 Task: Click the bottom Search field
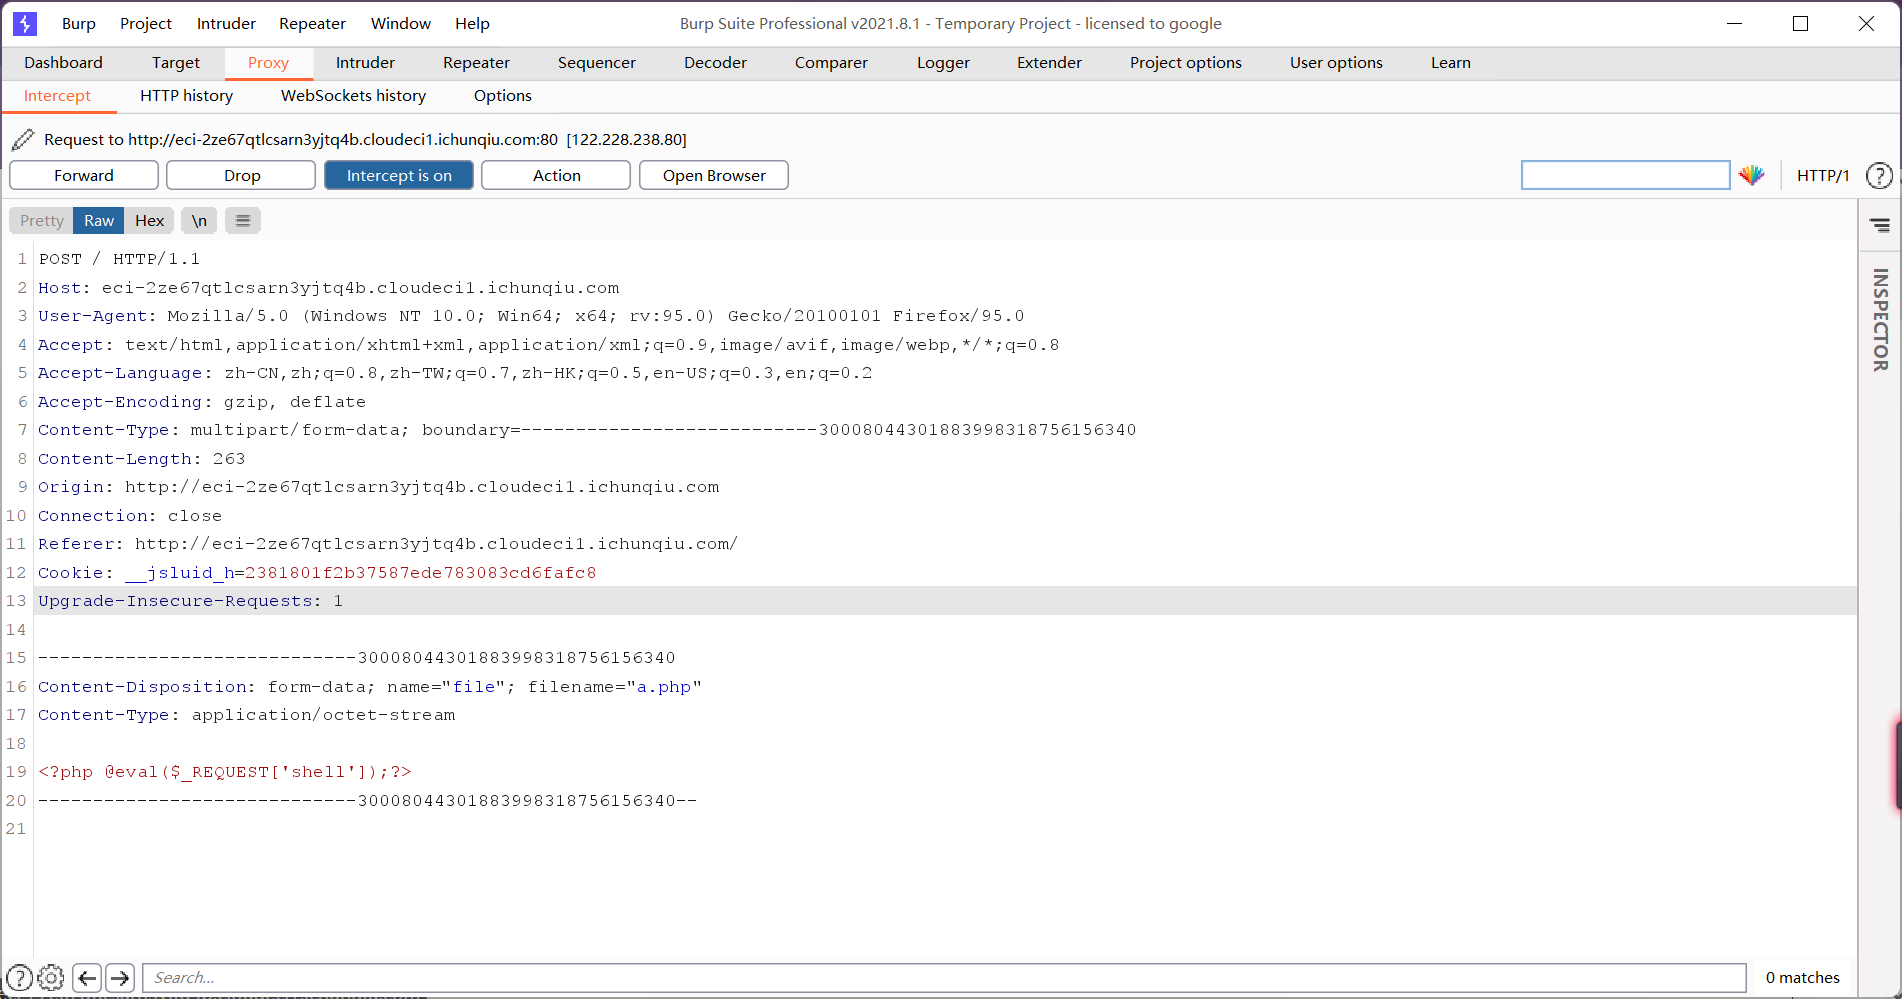944,977
